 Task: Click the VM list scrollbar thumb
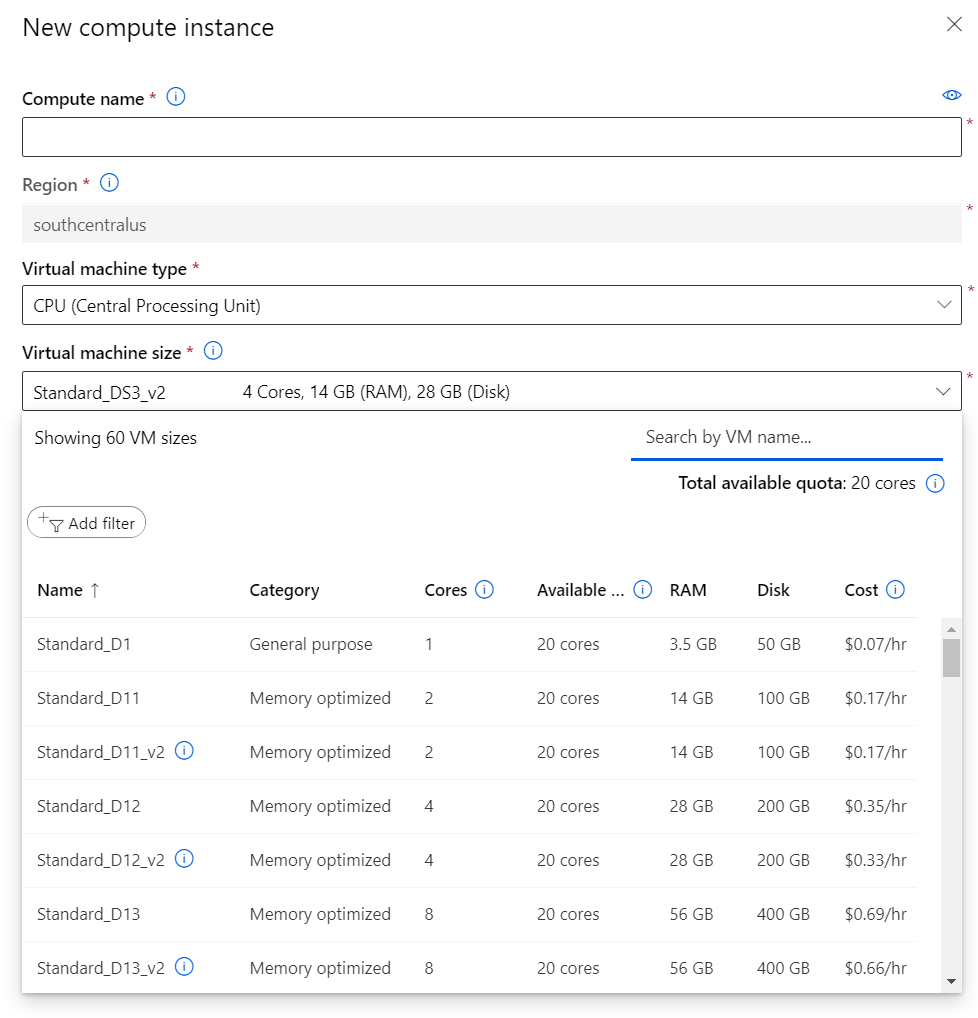coord(951,658)
